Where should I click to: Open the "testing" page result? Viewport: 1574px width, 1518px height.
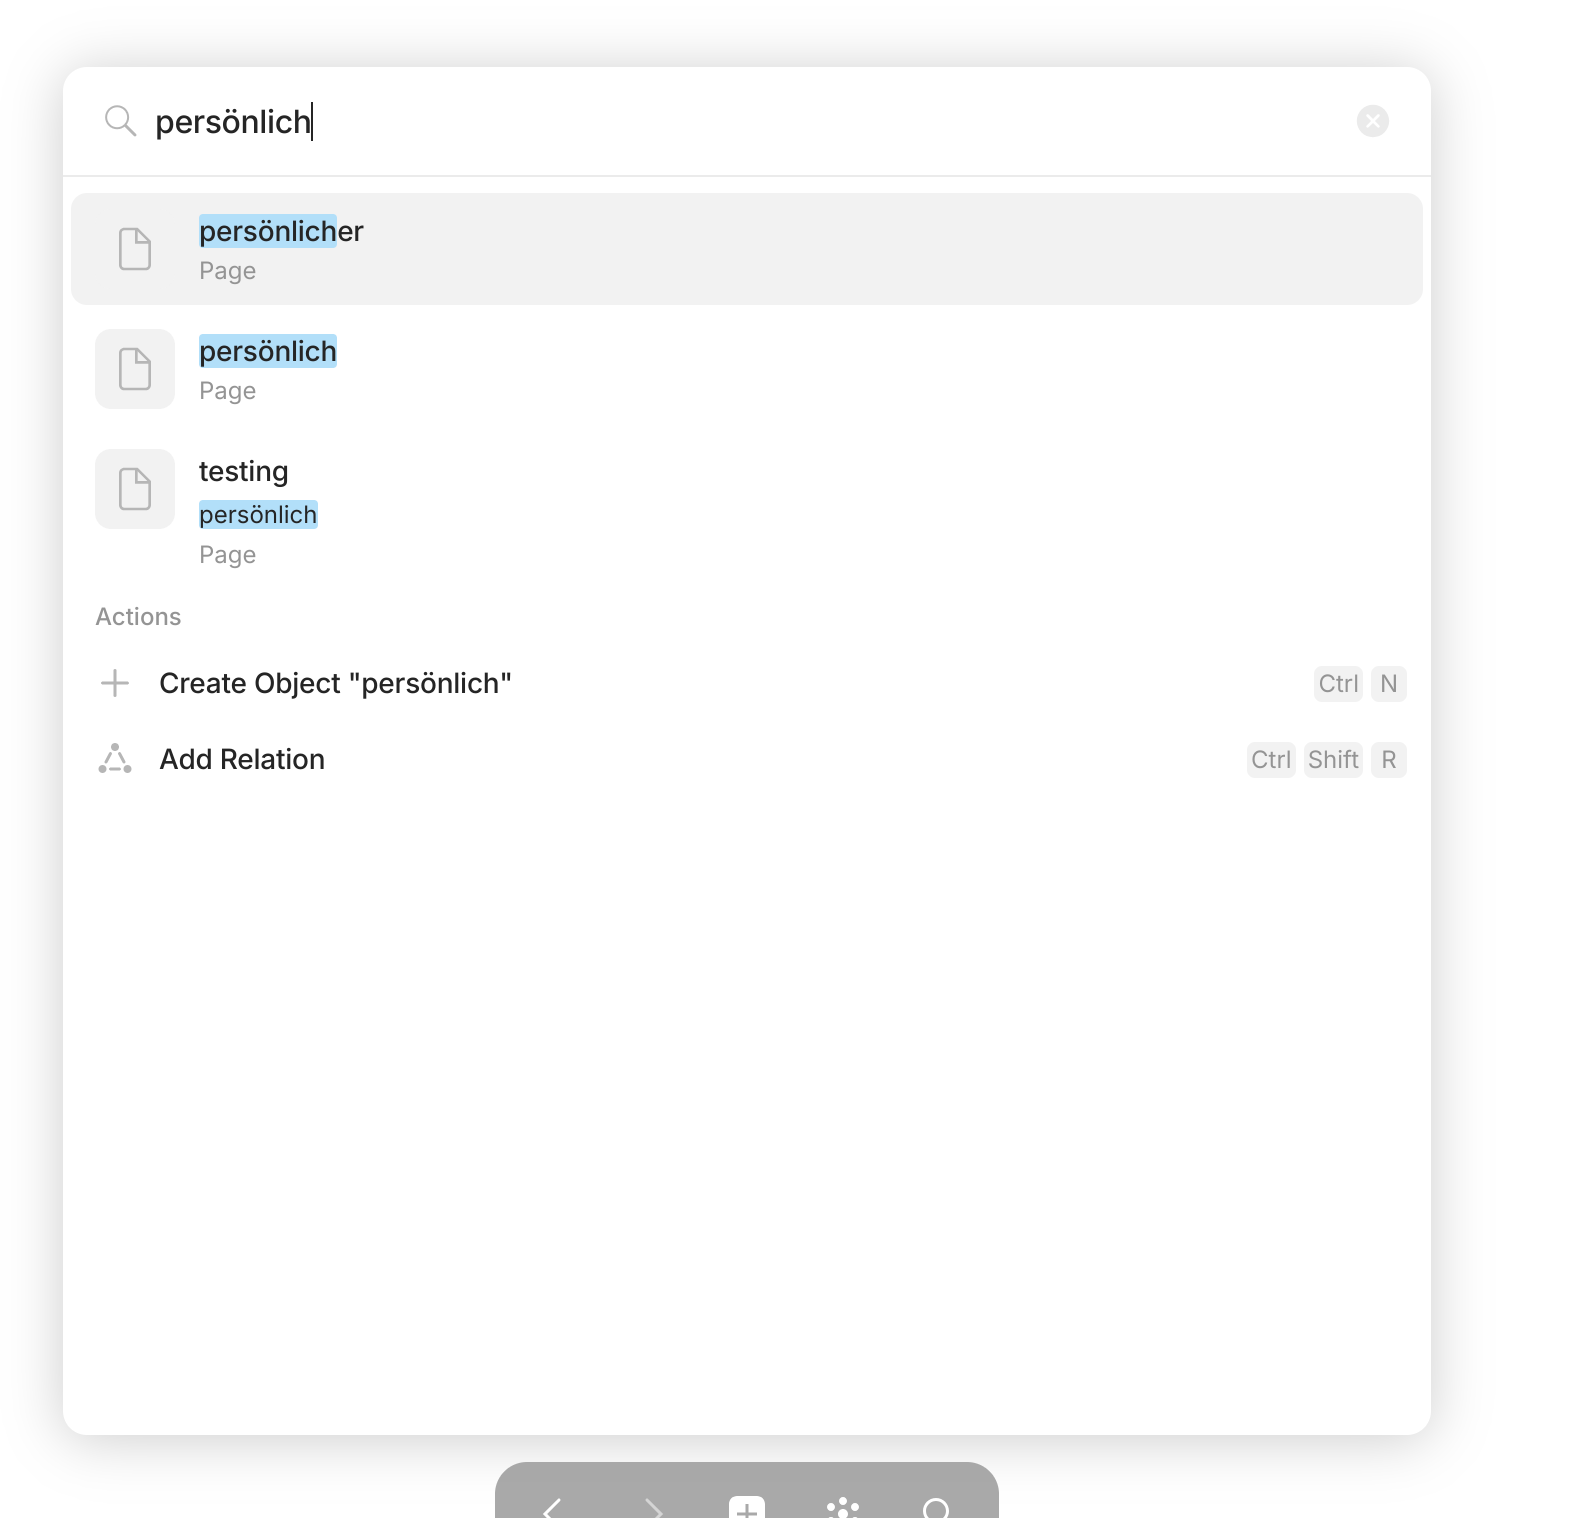[746, 511]
